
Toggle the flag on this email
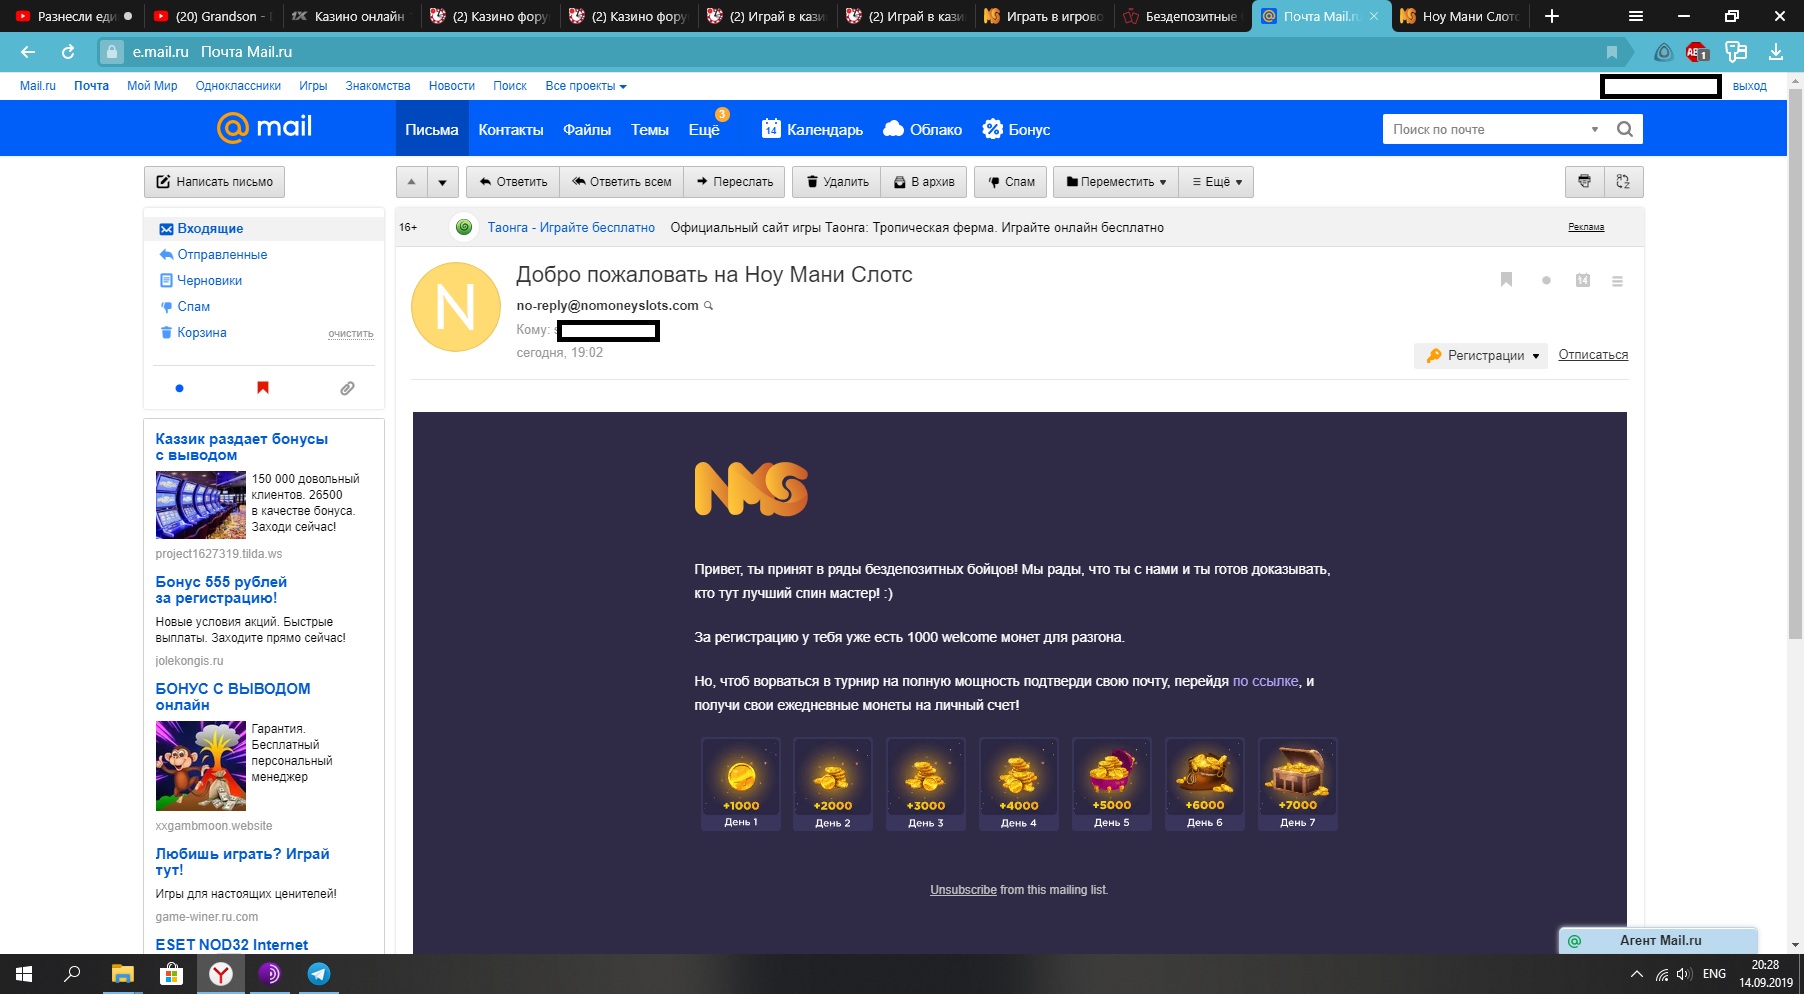[1506, 280]
